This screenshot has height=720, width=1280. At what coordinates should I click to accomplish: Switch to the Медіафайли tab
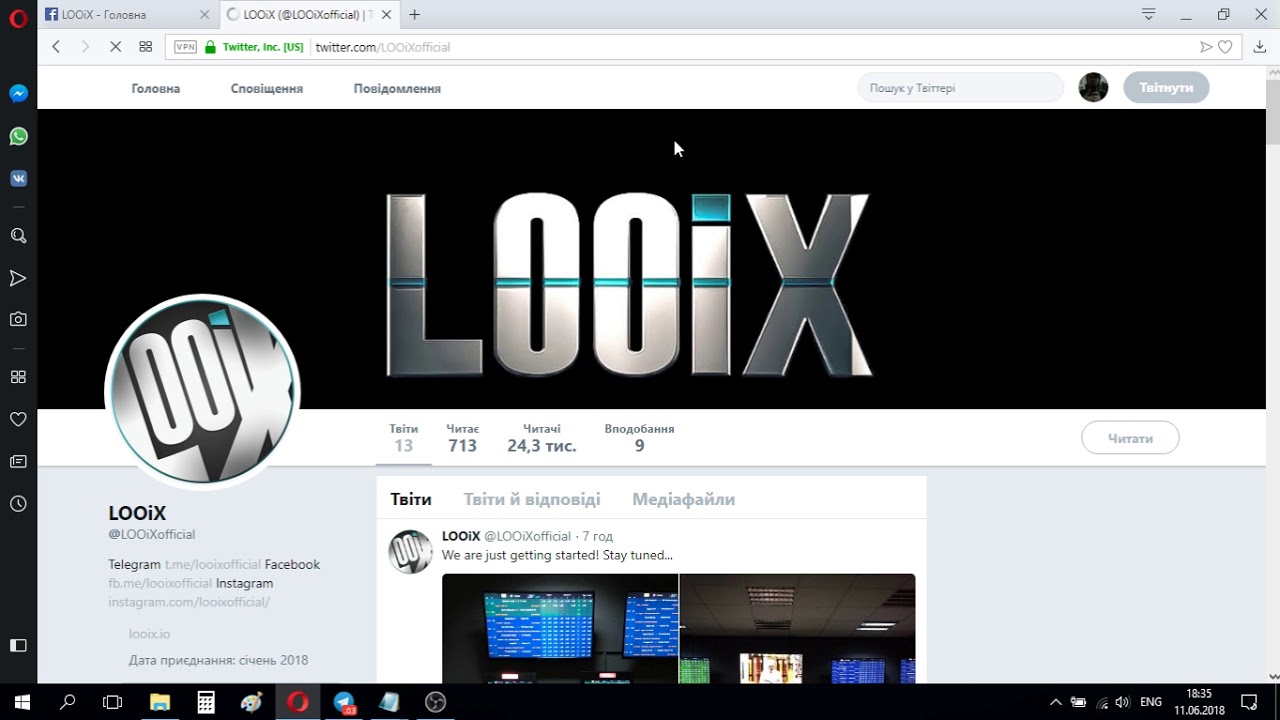(x=683, y=499)
